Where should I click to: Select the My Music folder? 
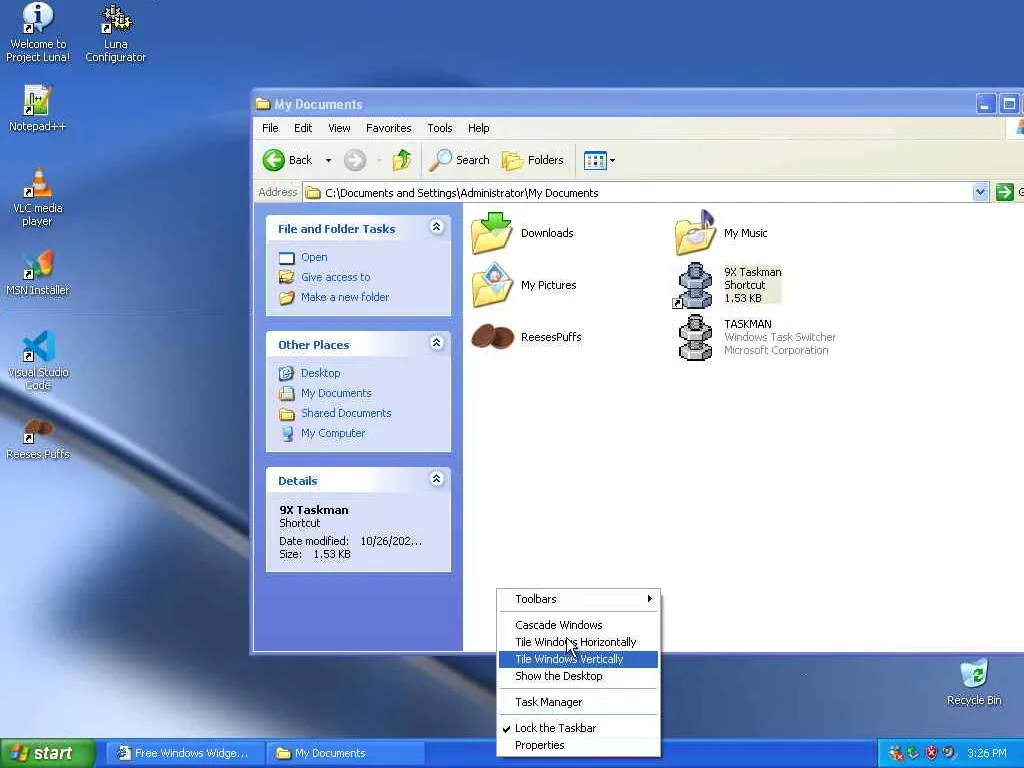[721, 233]
